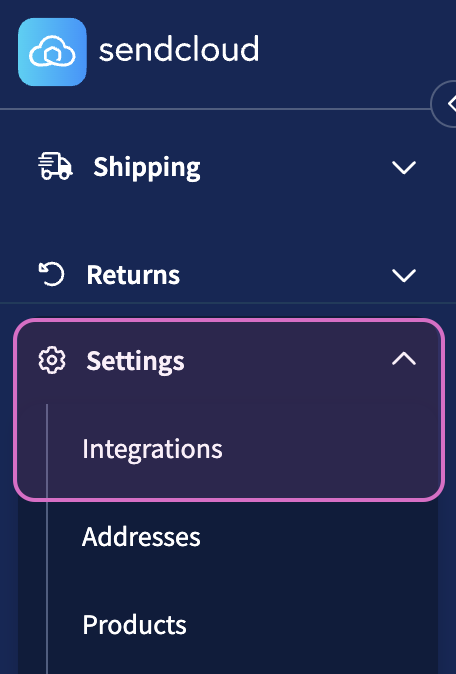Open the Addresses settings page
Viewport: 456px width, 674px height.
coord(141,537)
